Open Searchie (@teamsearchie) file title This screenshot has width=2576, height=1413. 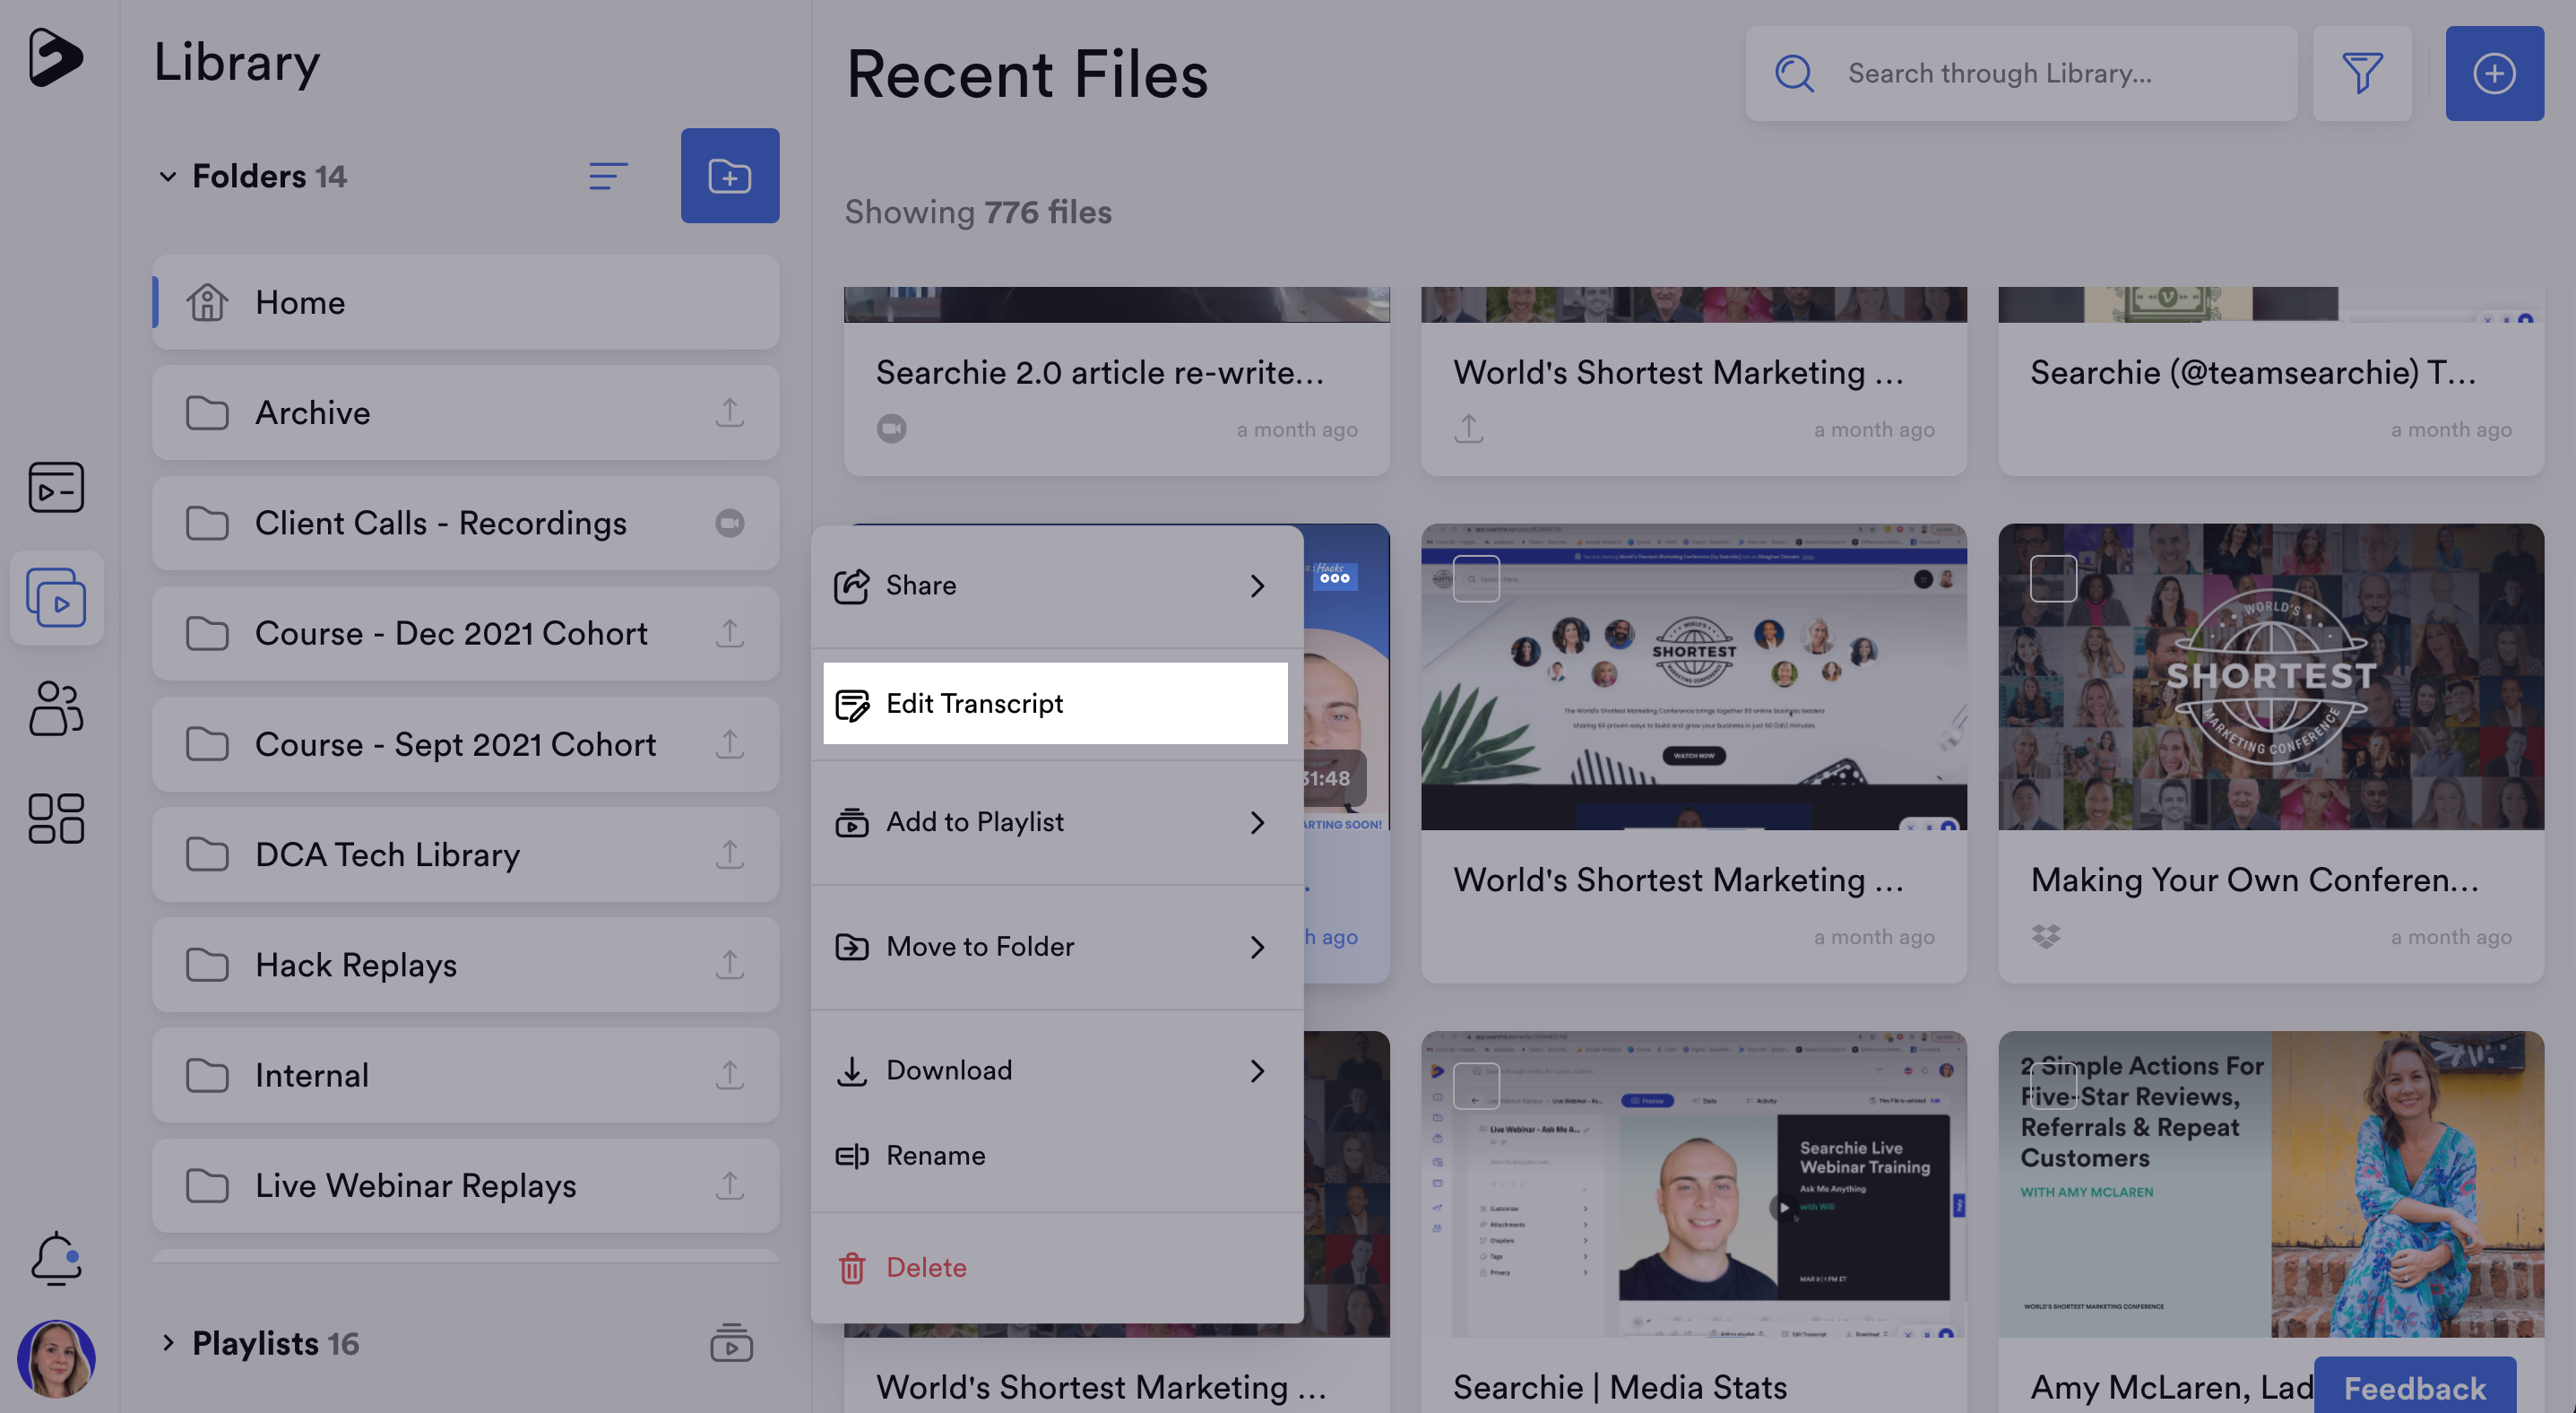(2253, 372)
